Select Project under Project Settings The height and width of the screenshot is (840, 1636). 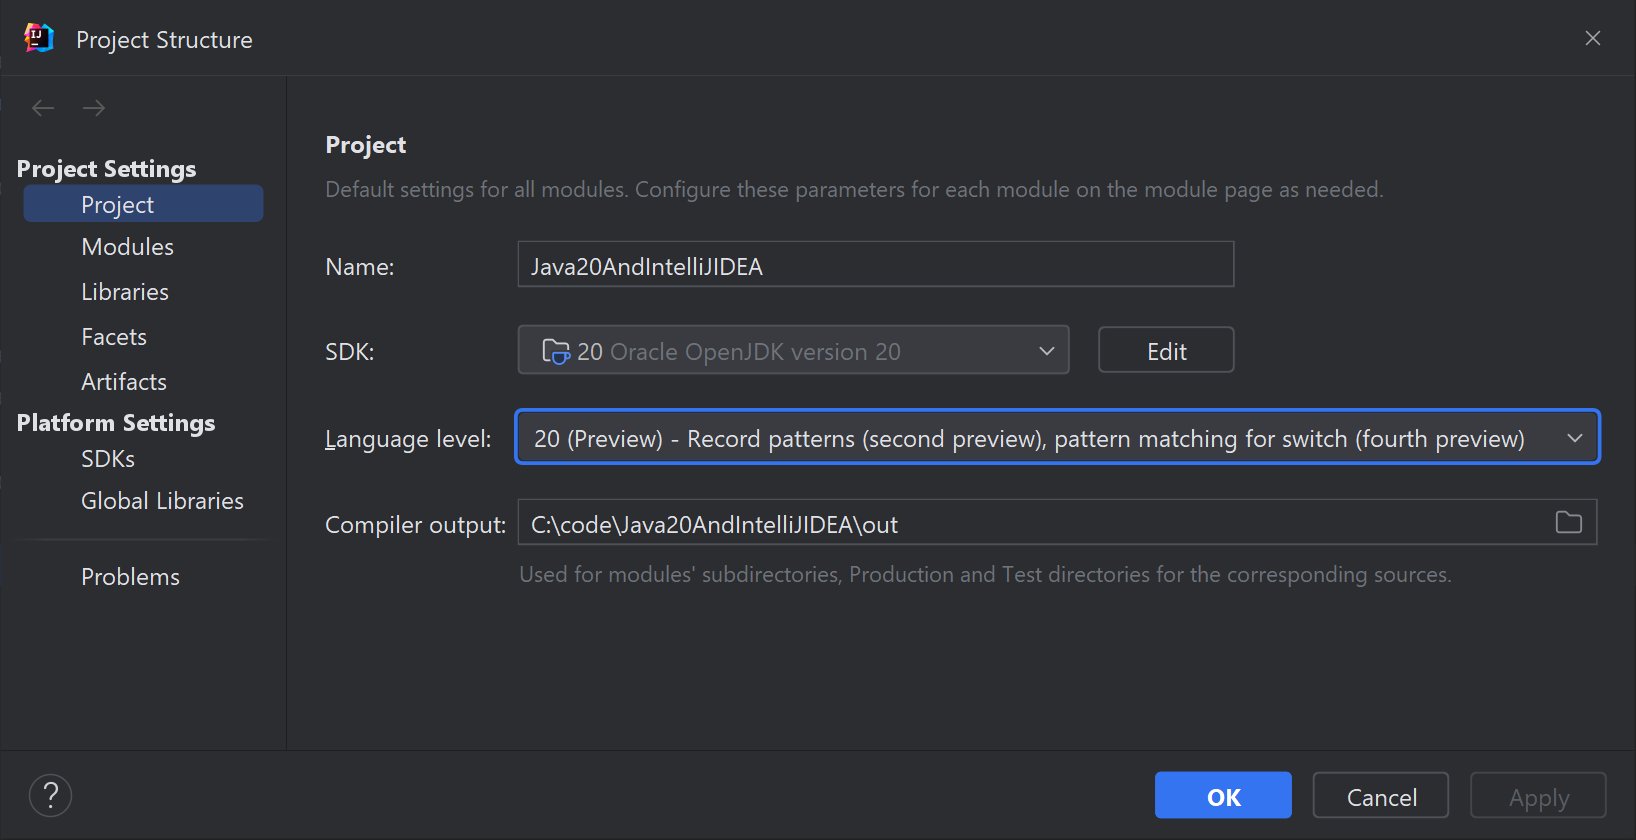[143, 204]
